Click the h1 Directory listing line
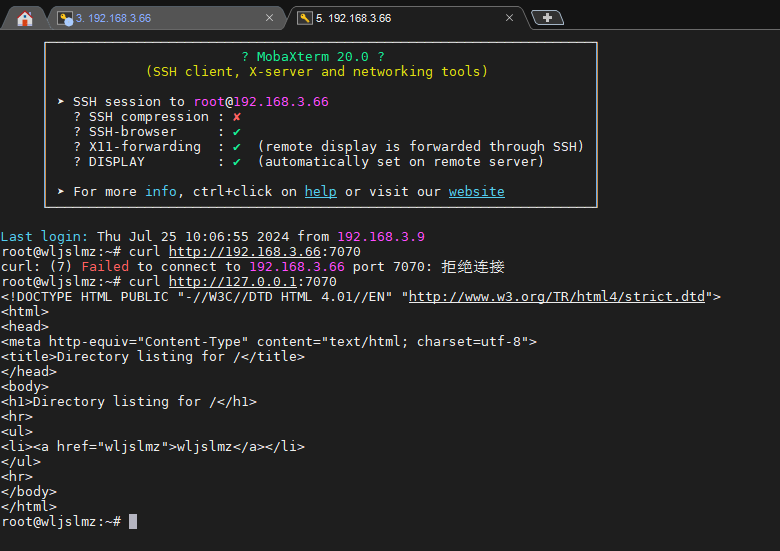Image resolution: width=780 pixels, height=551 pixels. [x=129, y=401]
